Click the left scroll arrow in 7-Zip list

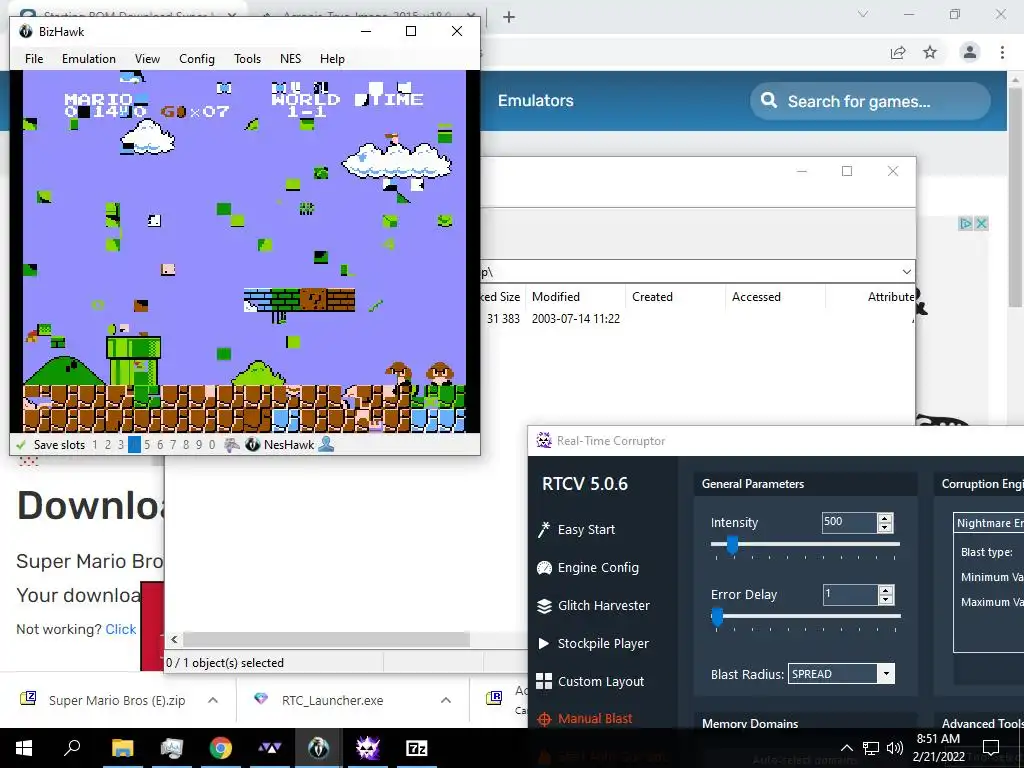[x=174, y=639]
